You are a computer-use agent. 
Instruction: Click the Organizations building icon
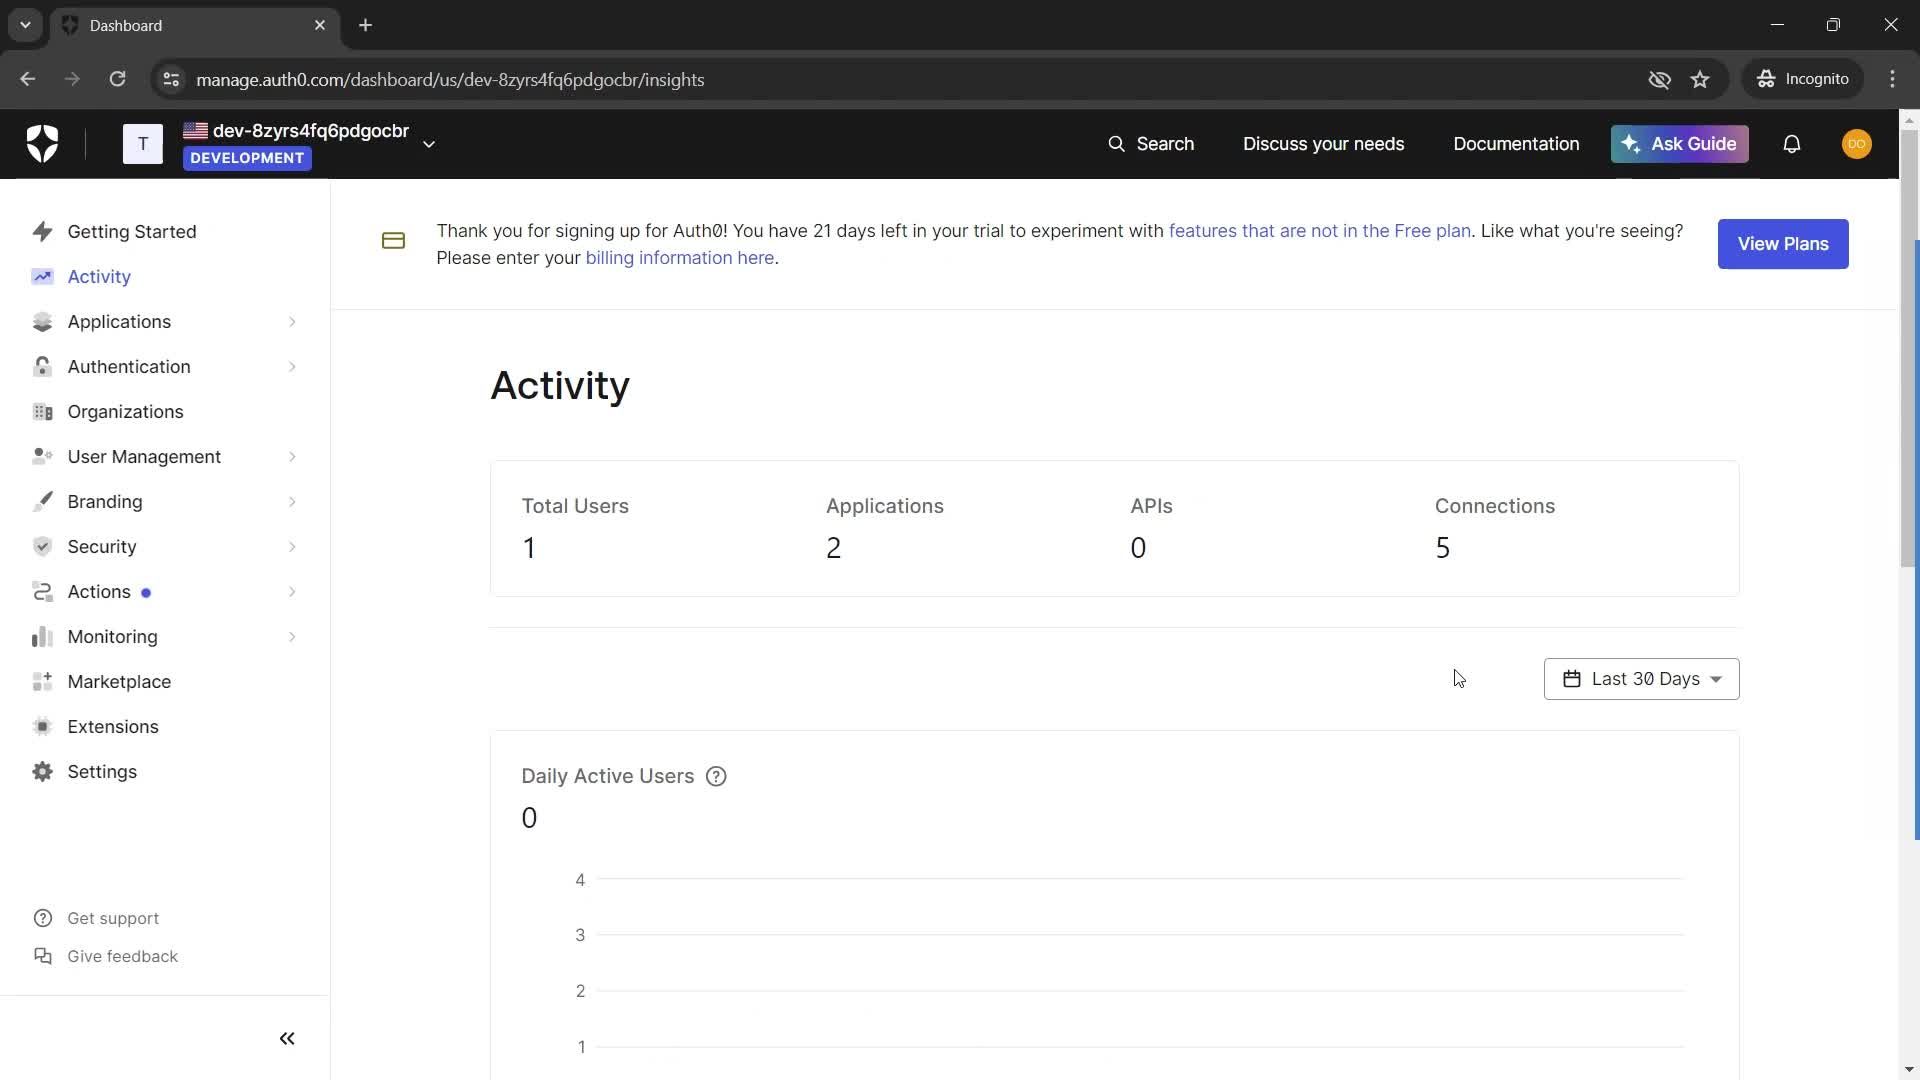(42, 411)
